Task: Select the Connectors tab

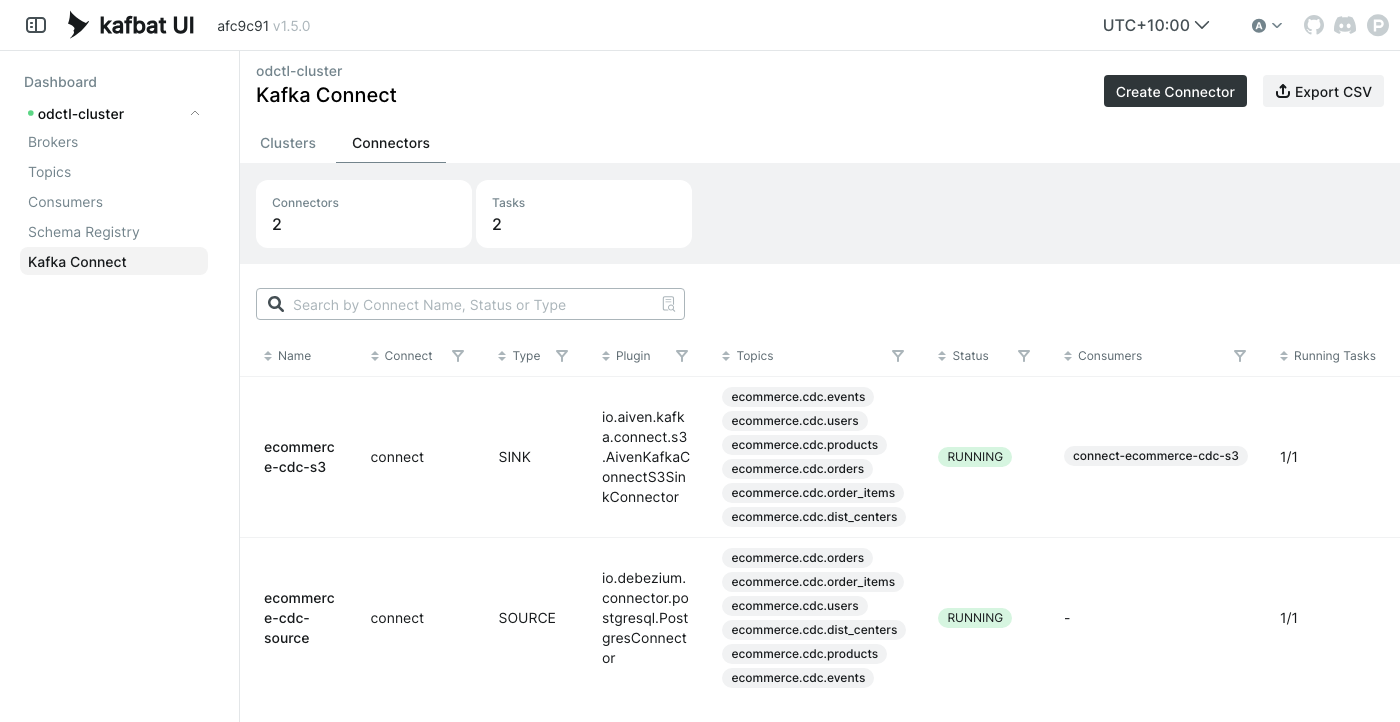Action: point(391,143)
